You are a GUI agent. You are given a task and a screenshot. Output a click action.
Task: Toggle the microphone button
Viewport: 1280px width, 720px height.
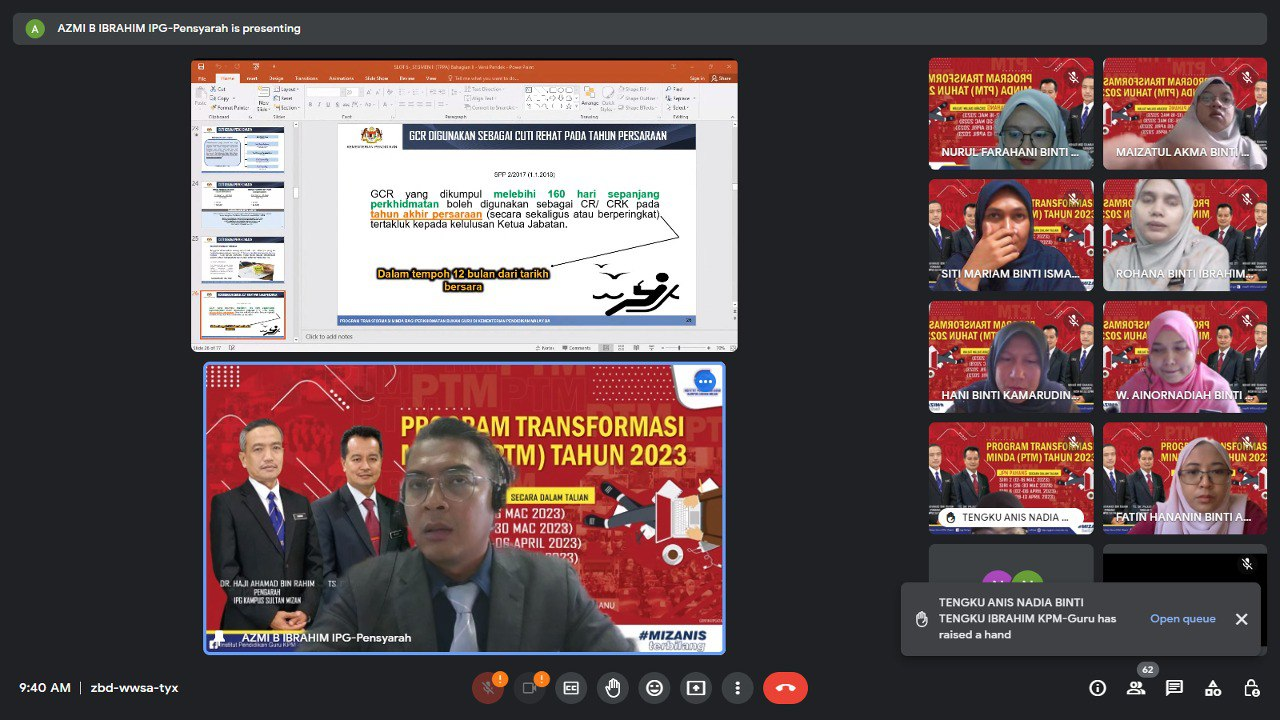[488, 688]
